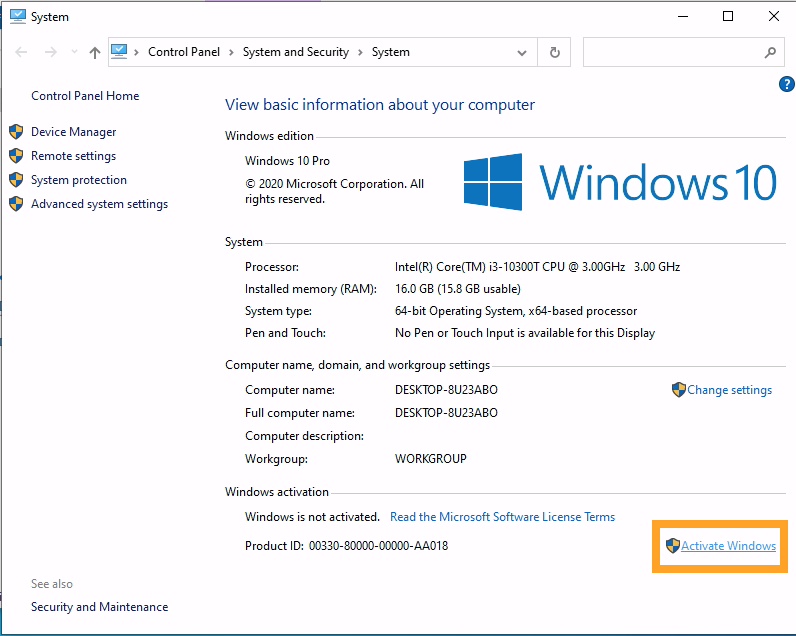796x636 pixels.
Task: Click the forward navigation arrow
Action: point(50,52)
